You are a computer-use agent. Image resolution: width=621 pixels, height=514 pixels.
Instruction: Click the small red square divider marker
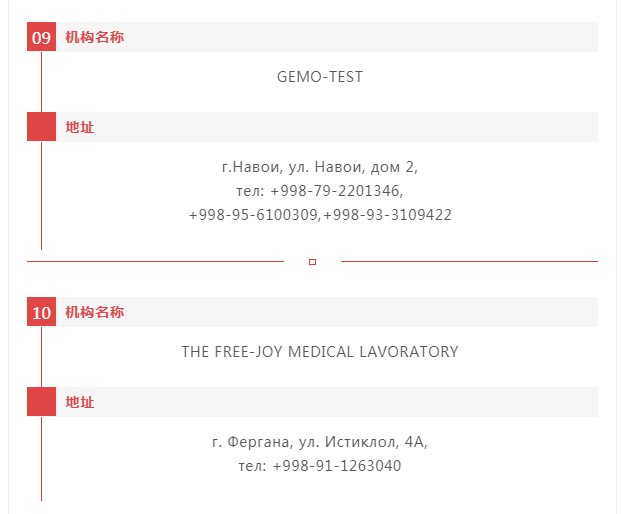312,262
